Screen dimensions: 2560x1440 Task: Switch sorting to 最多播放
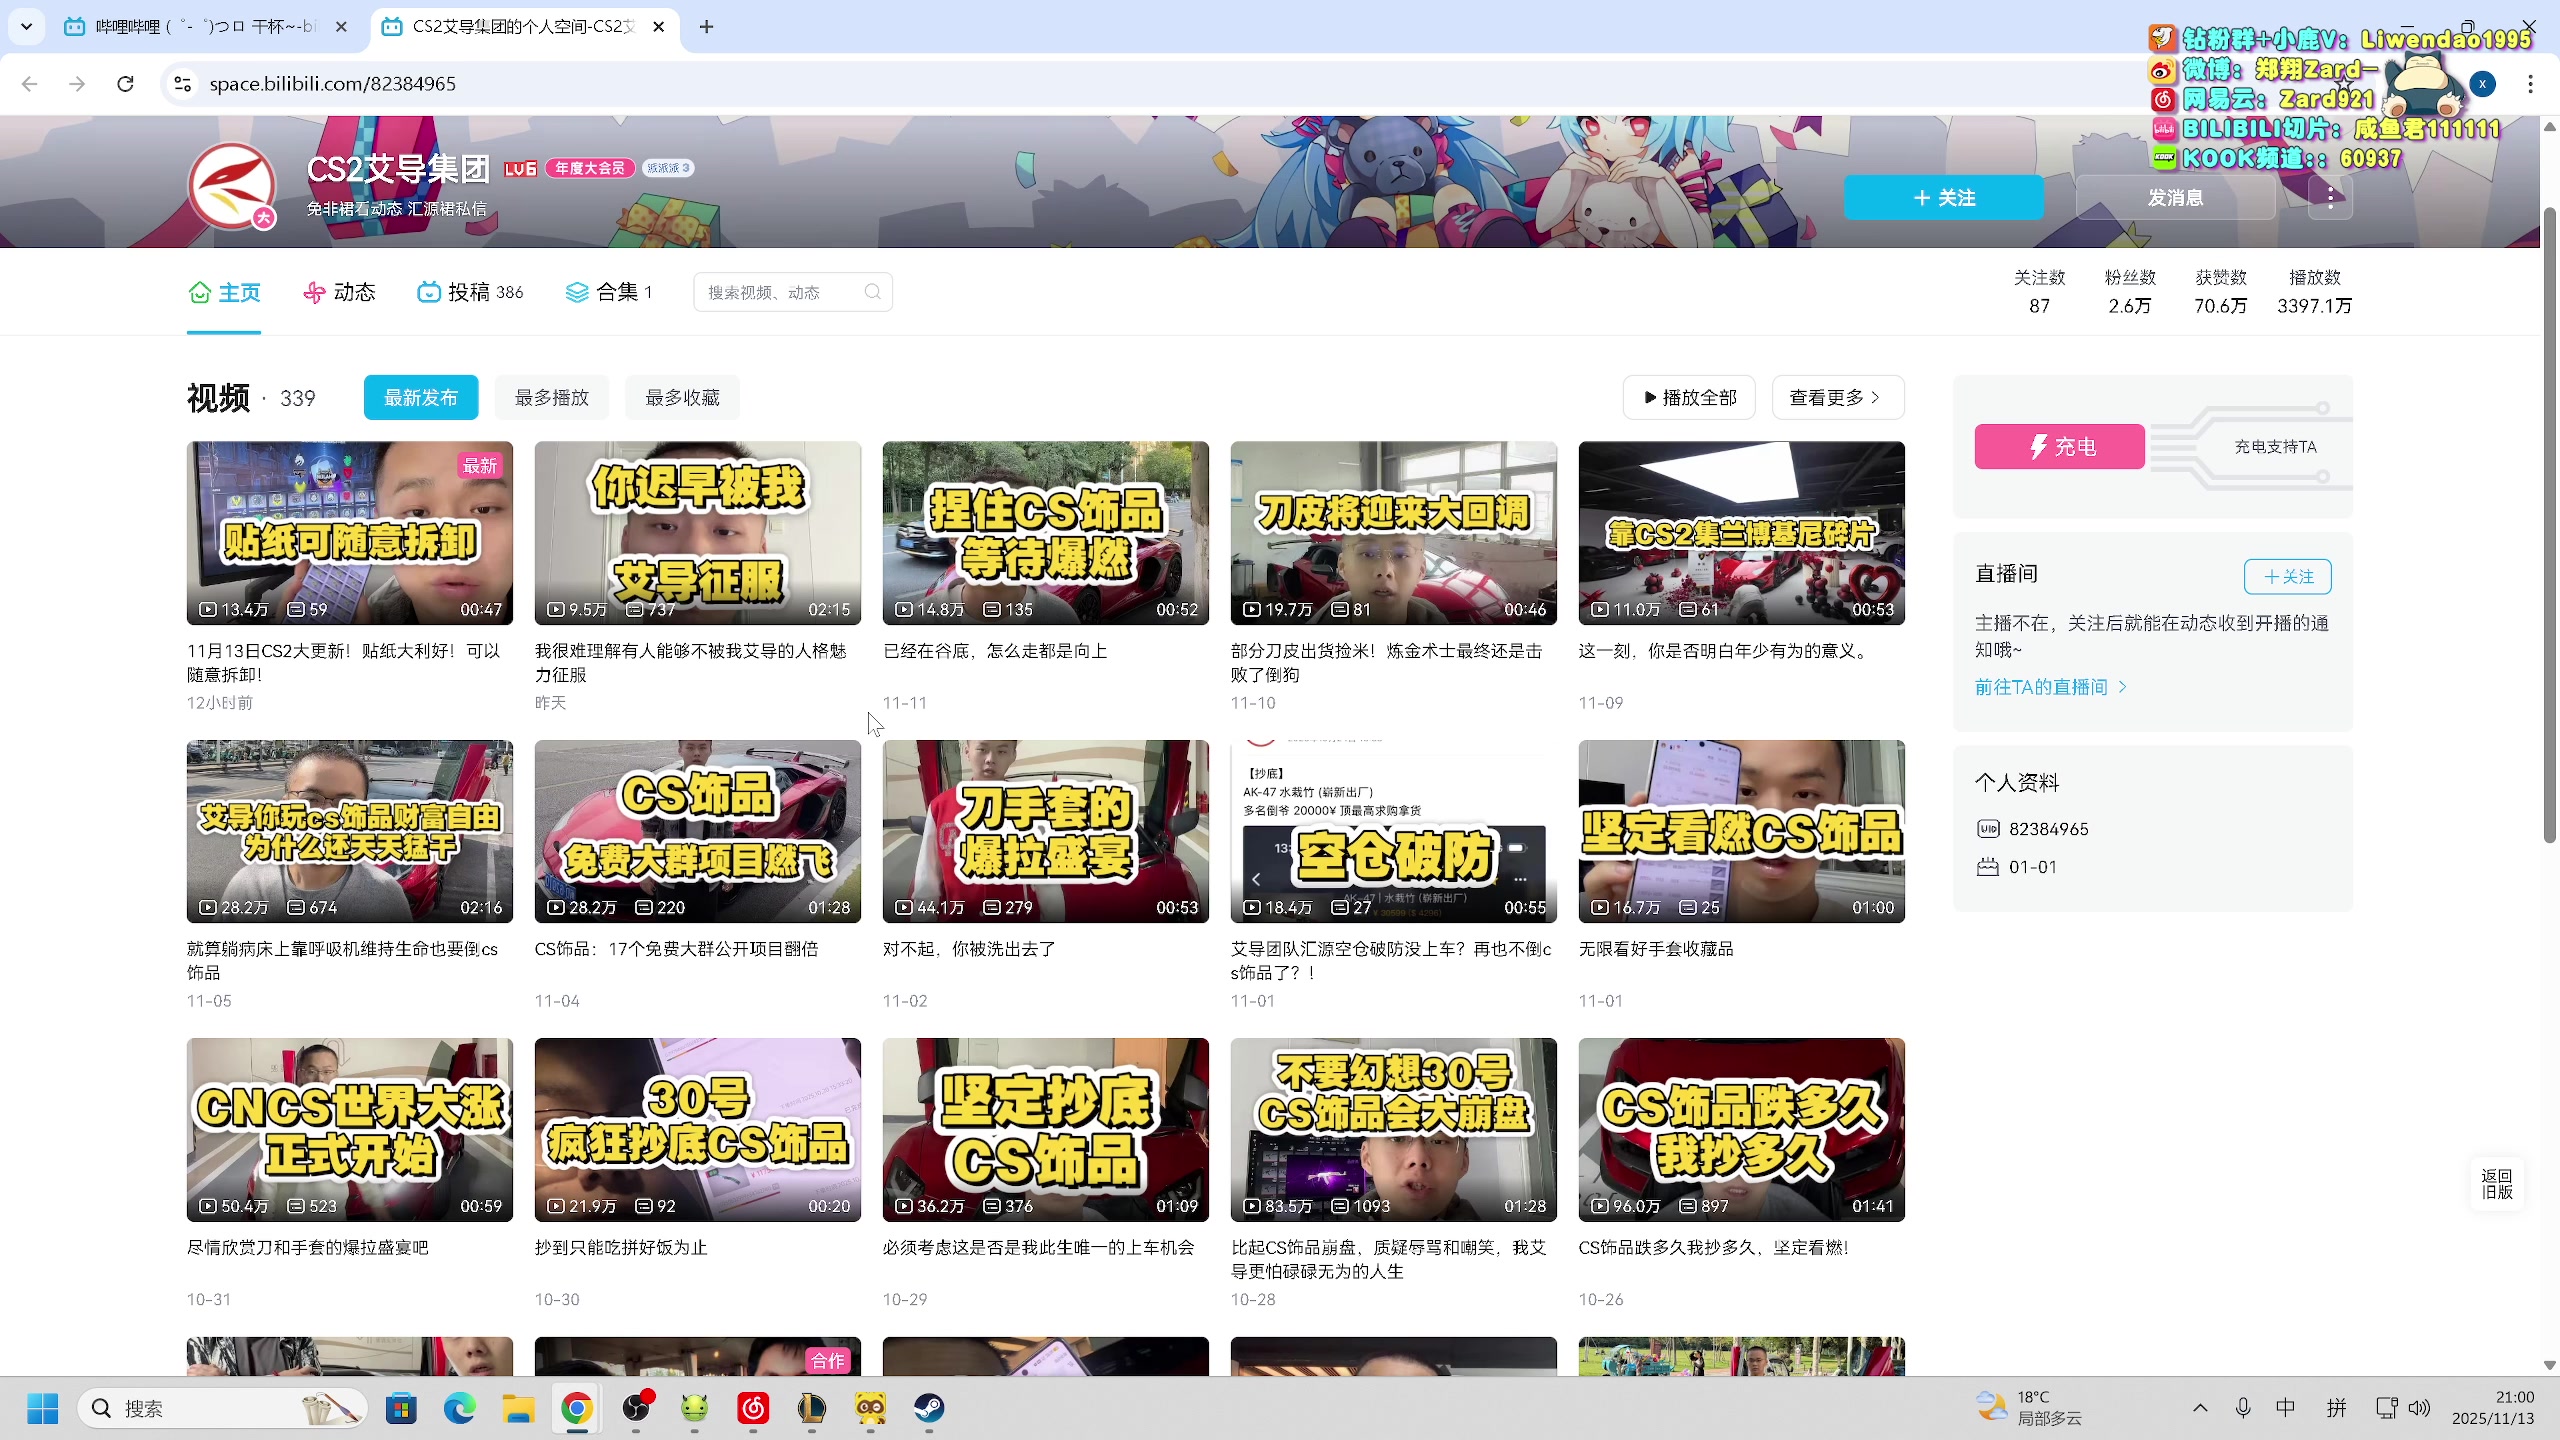[551, 397]
